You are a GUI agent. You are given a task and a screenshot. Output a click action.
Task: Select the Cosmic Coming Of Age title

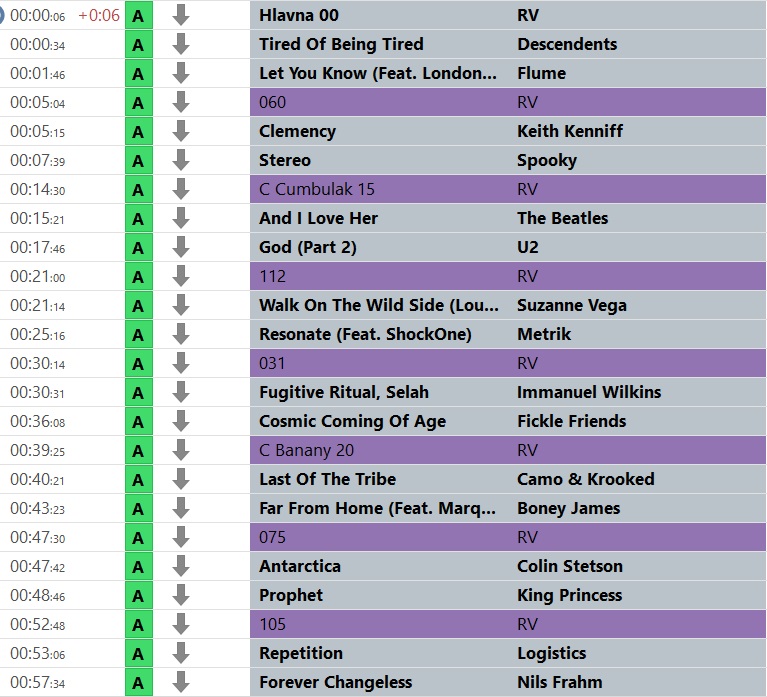tap(352, 421)
